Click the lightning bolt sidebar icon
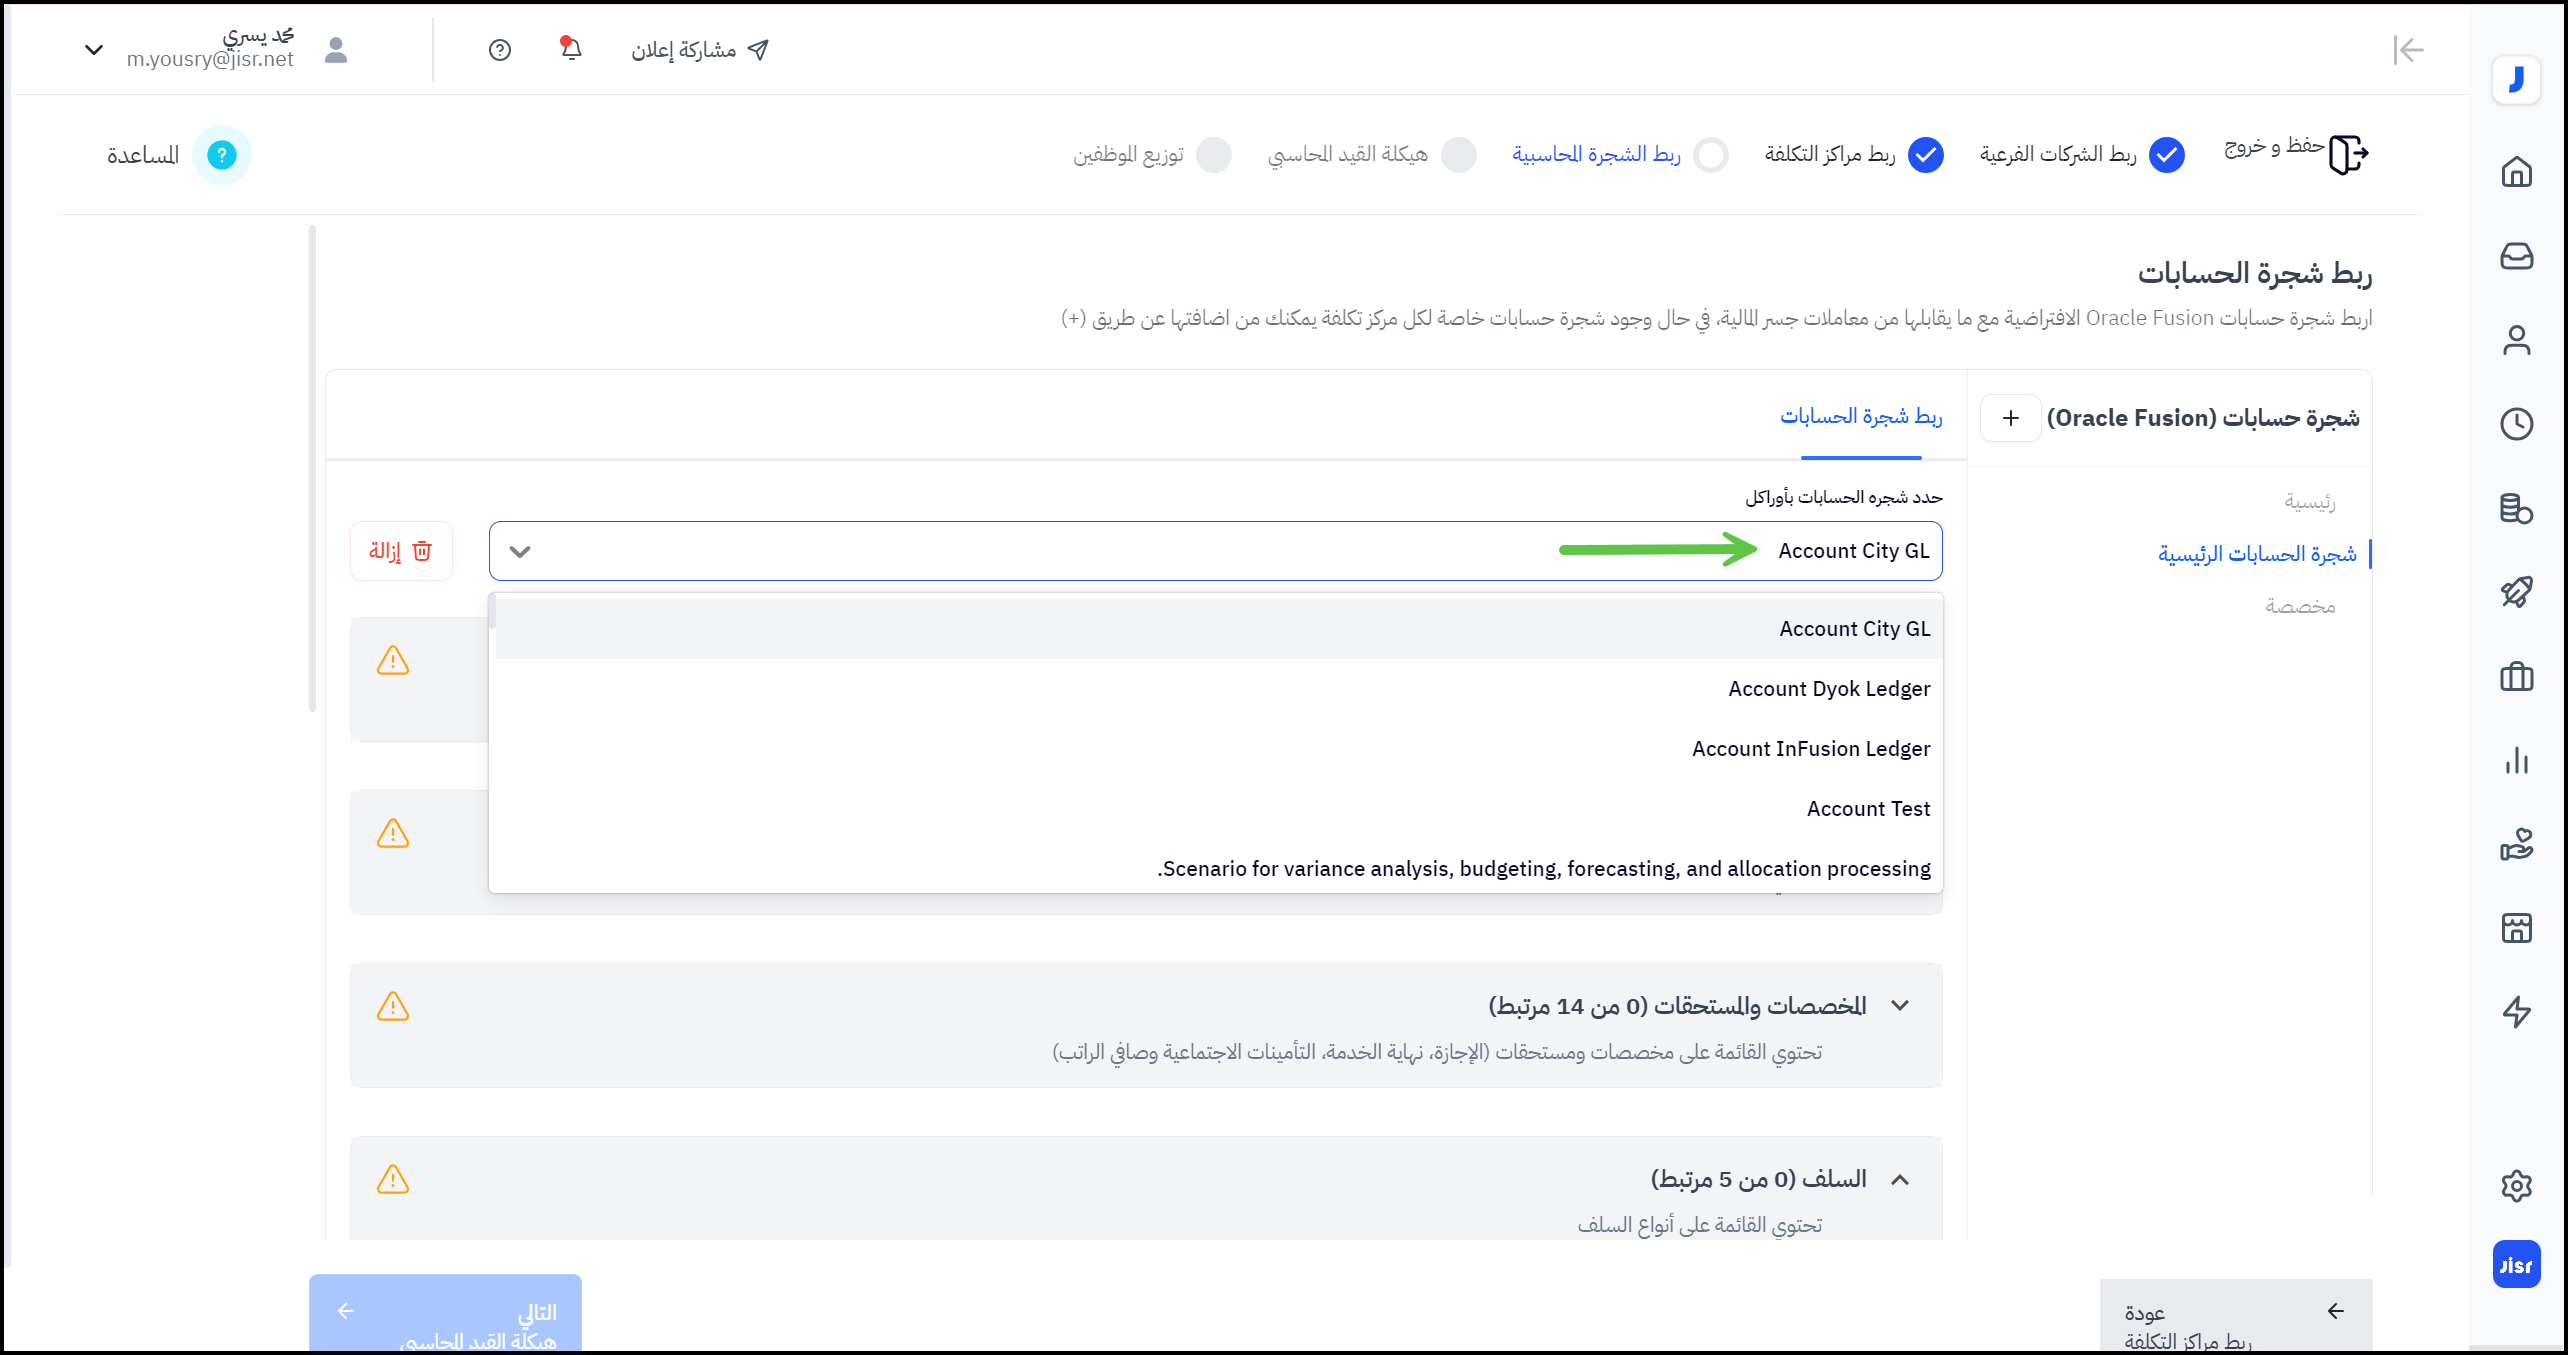The image size is (2568, 1355). 2516,1012
